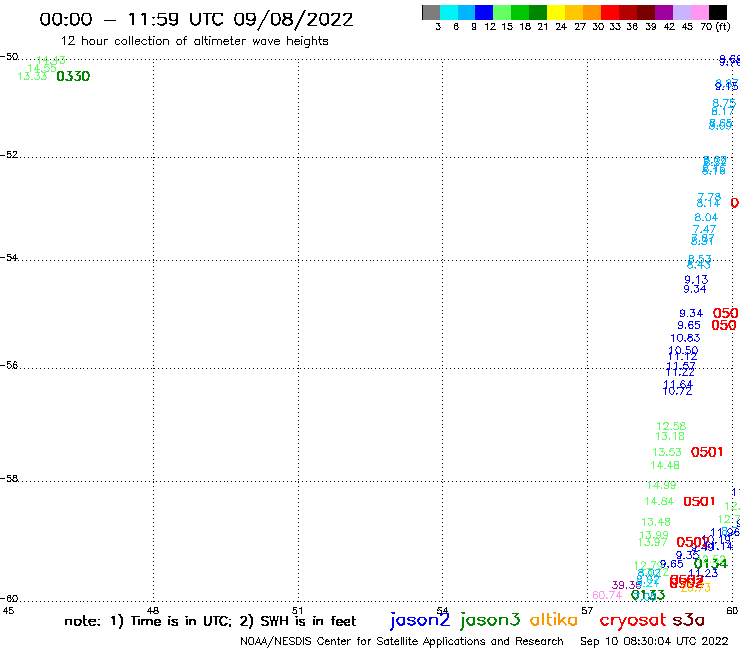740x650 pixels.
Task: Click the longitude axis label "48"
Action: pos(153,610)
